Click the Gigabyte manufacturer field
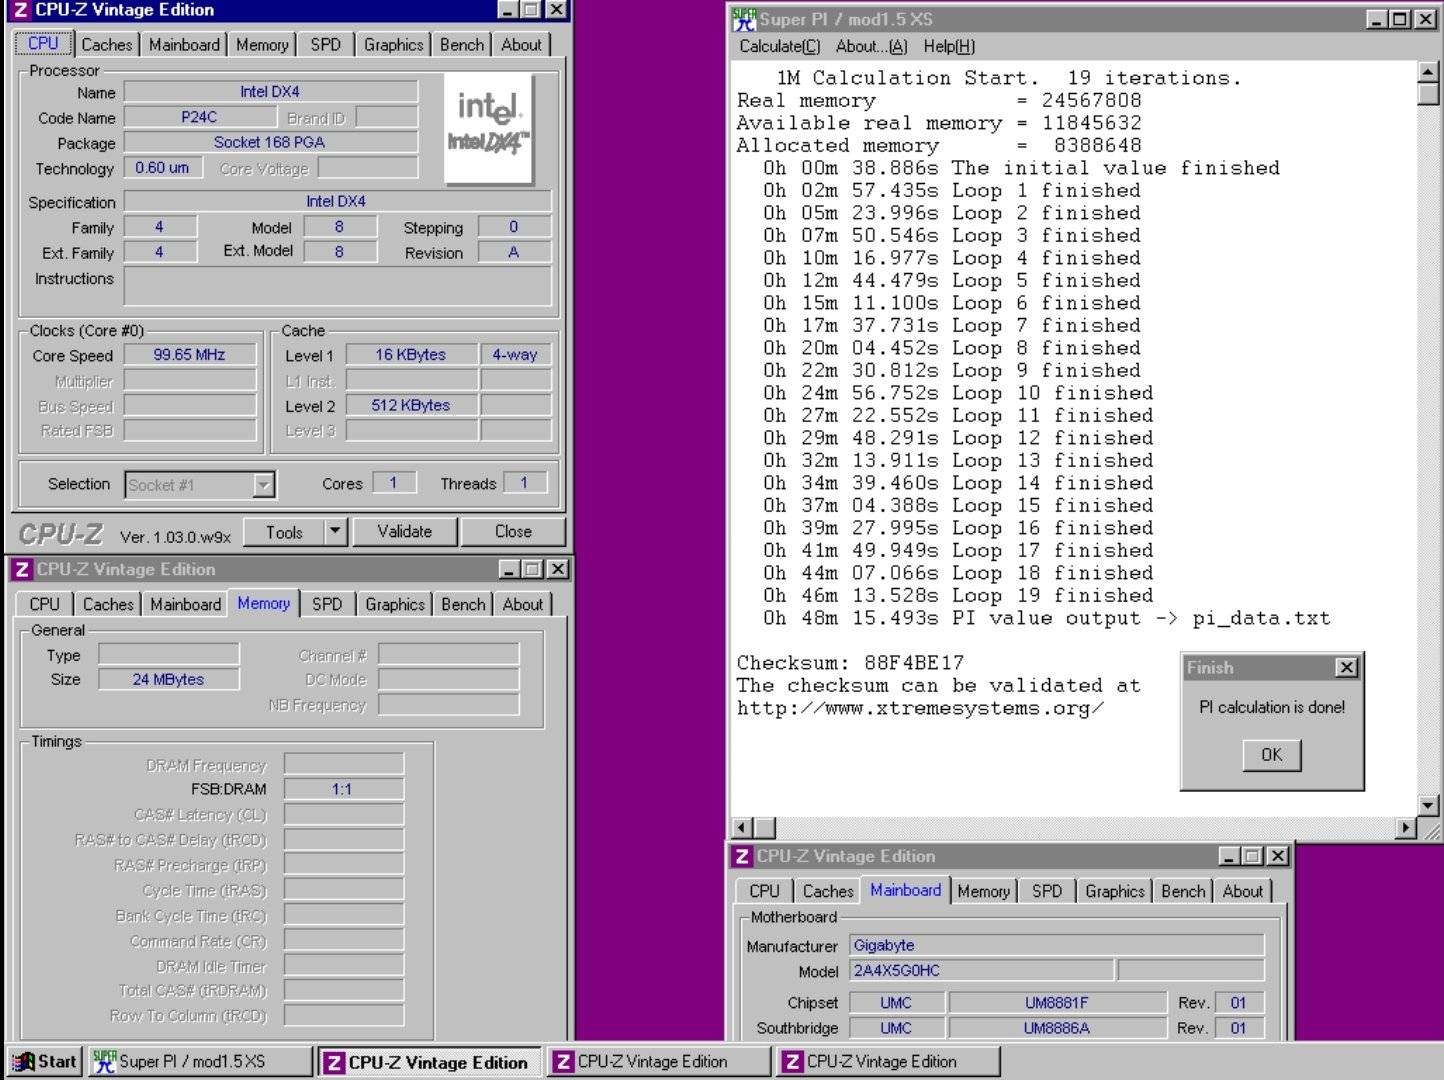1444x1080 pixels. (x=1057, y=945)
